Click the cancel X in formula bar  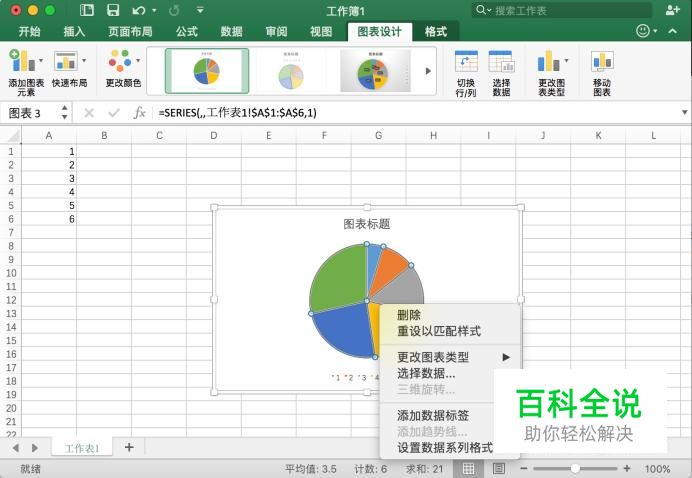pos(89,113)
